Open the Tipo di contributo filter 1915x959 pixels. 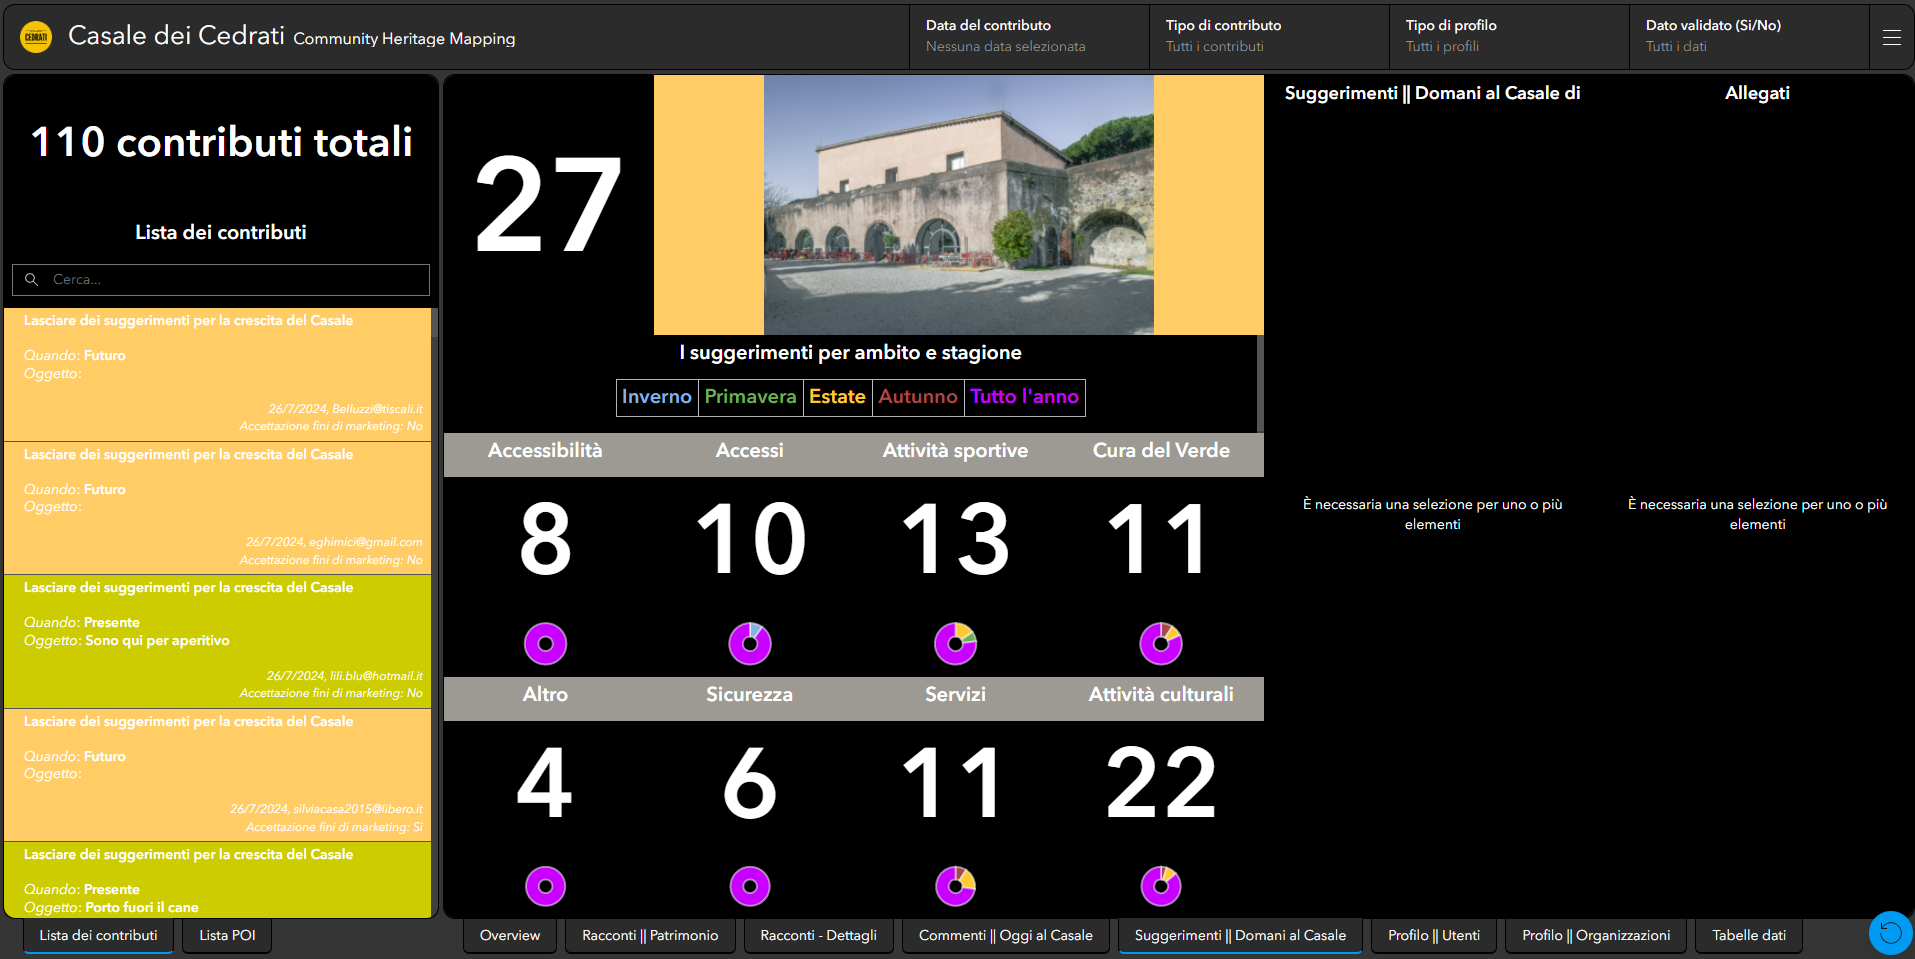point(1269,37)
